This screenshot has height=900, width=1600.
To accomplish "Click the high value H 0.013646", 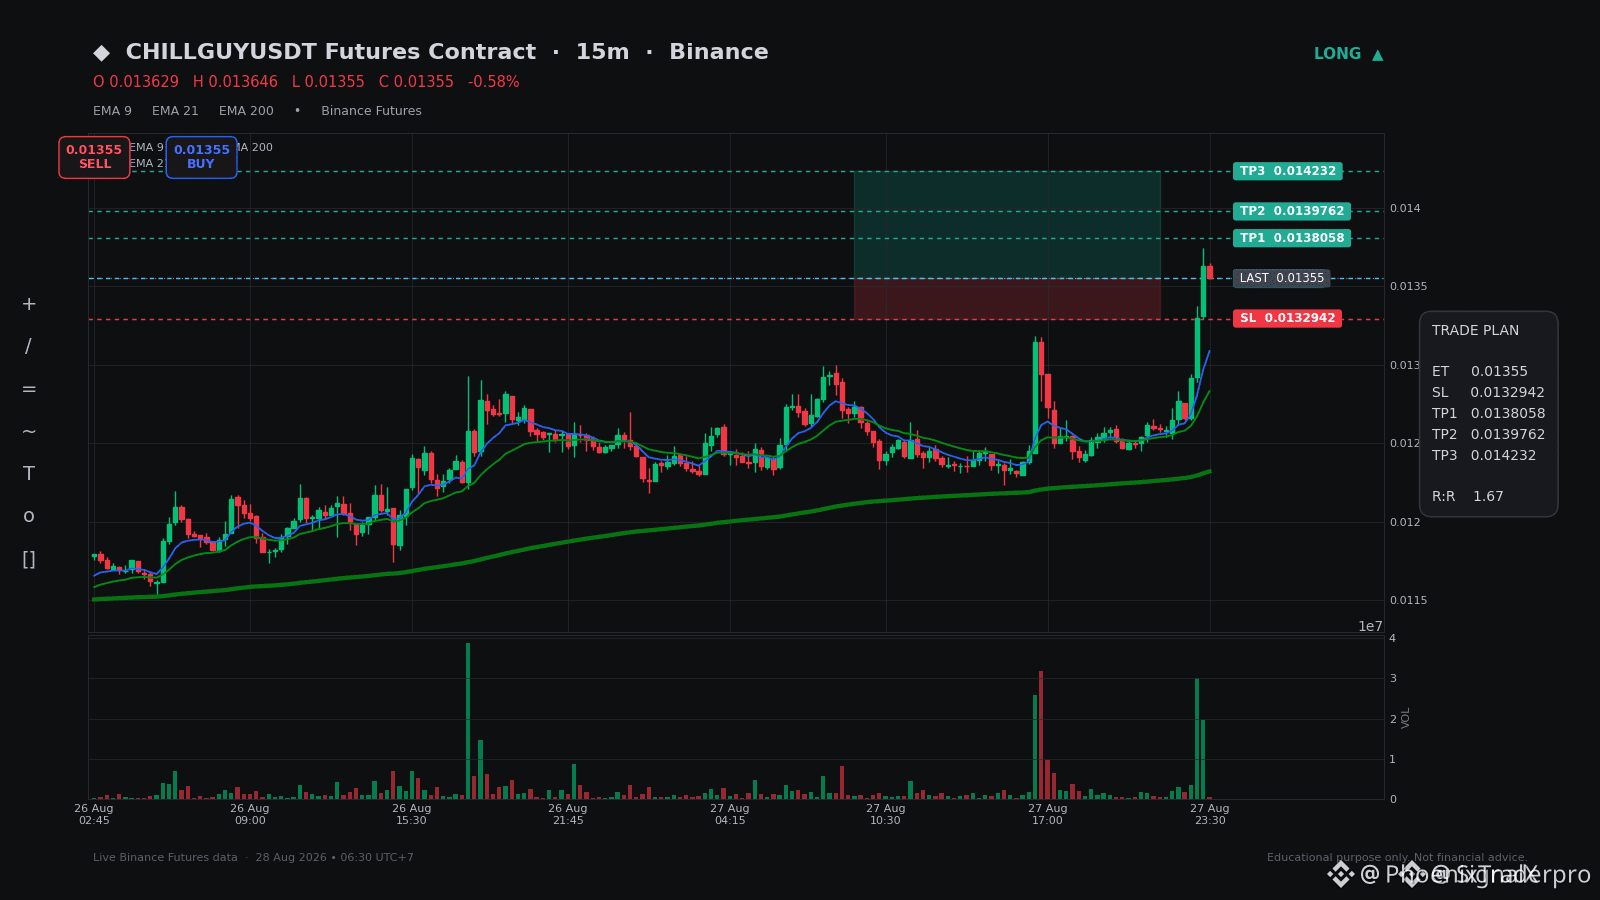I will 235,82.
